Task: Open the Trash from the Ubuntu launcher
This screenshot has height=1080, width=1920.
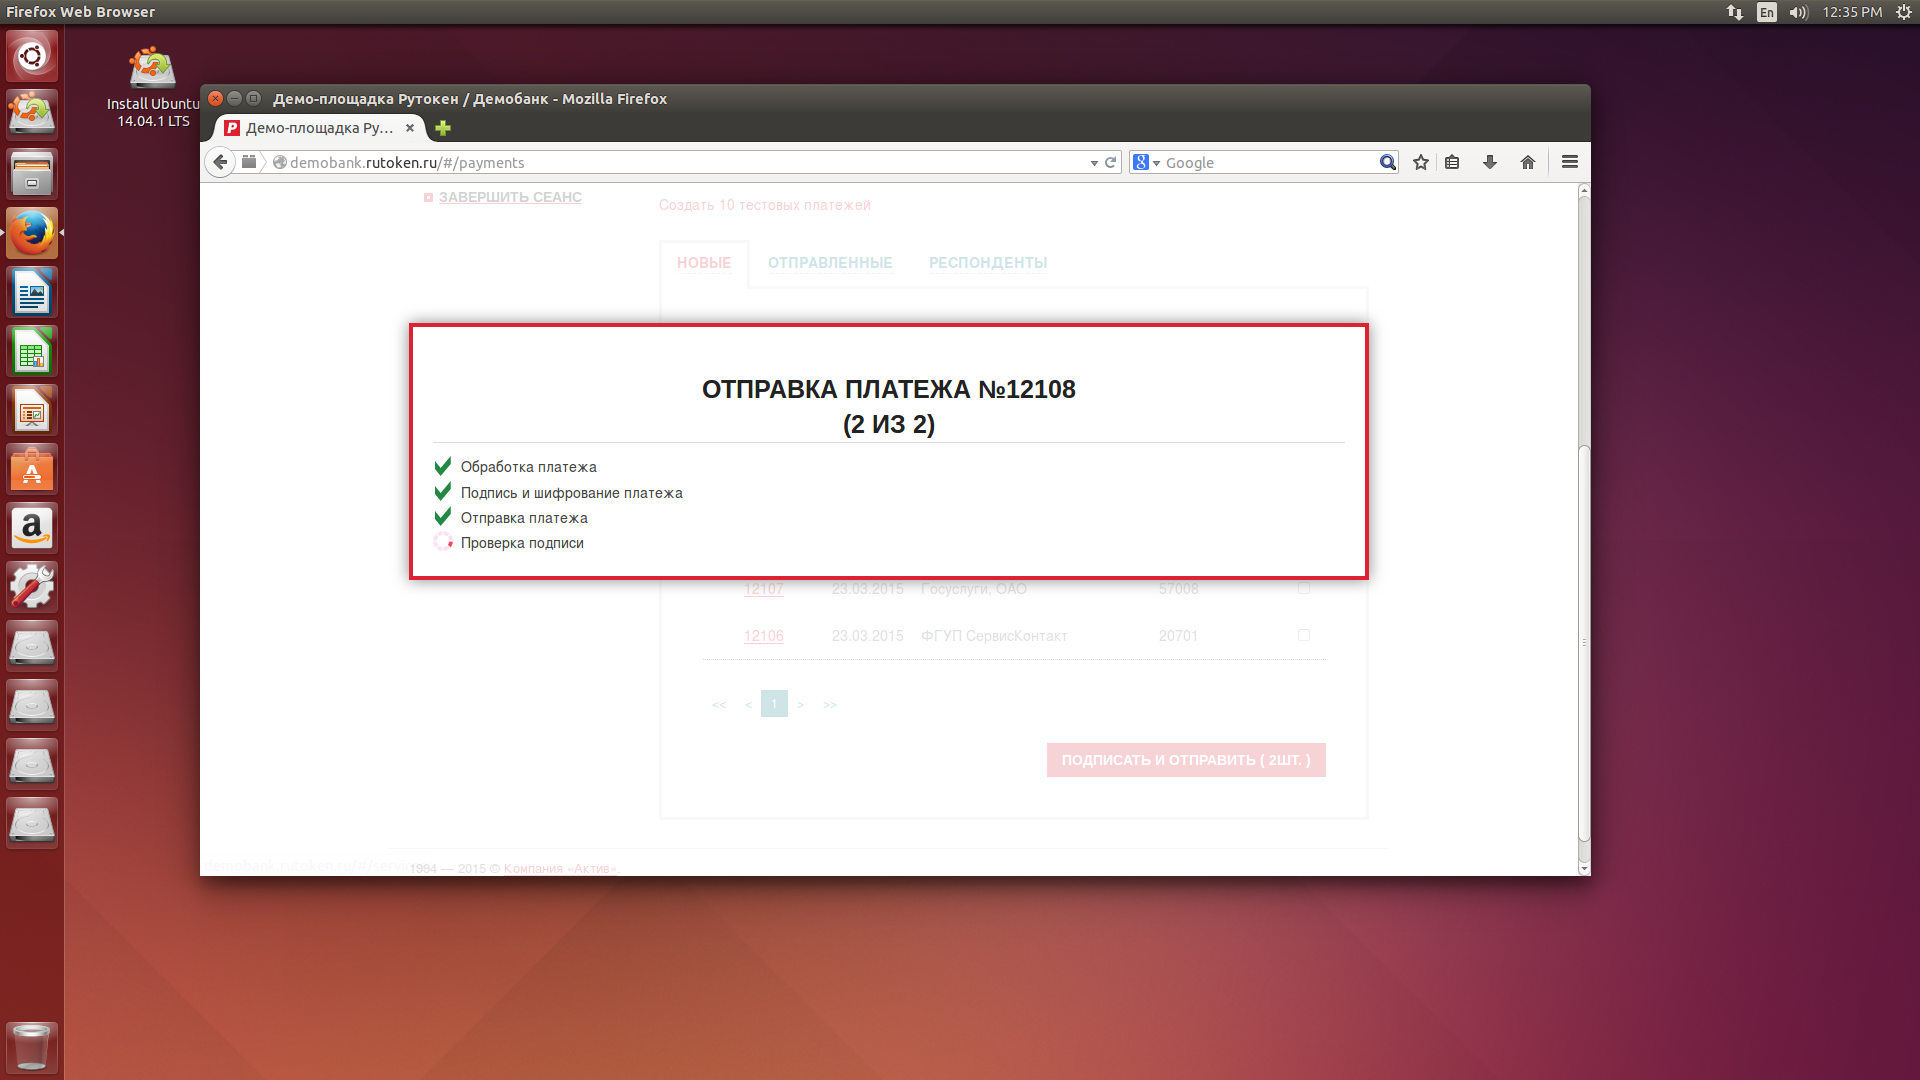Action: 32,1046
